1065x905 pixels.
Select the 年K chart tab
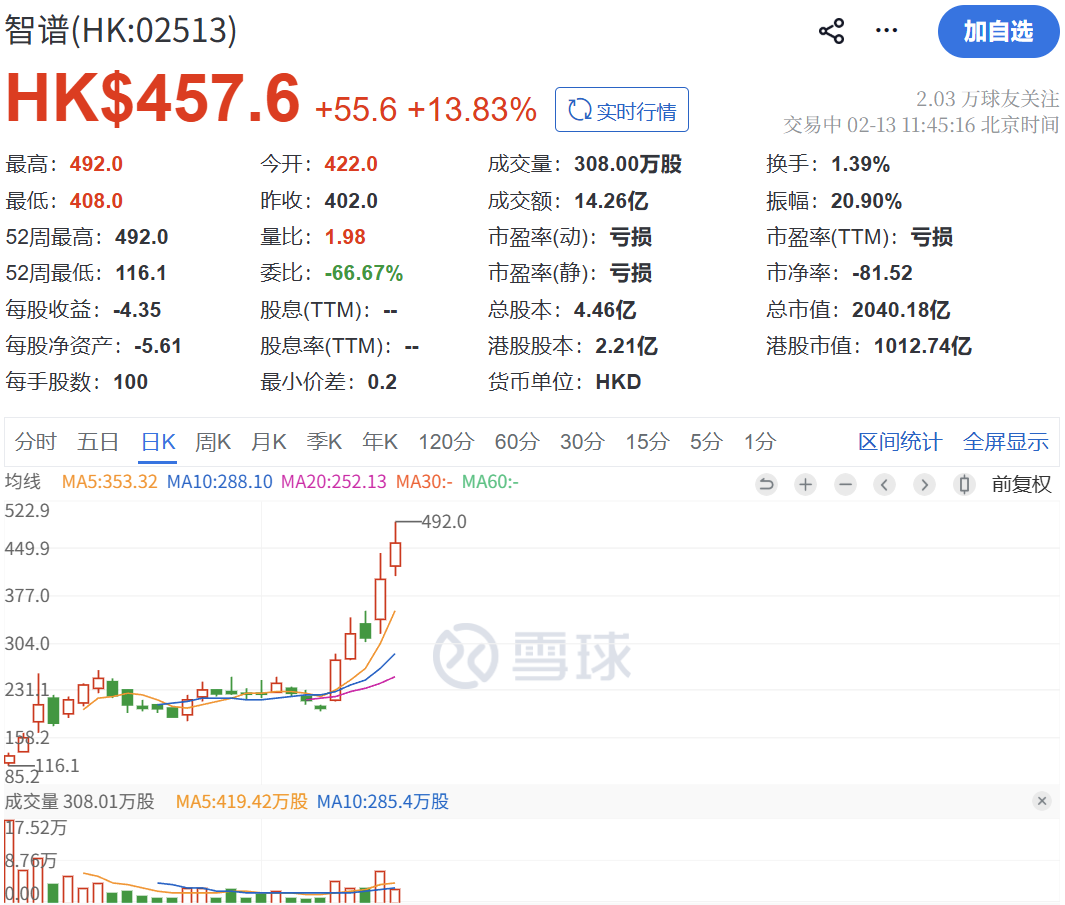click(x=380, y=442)
